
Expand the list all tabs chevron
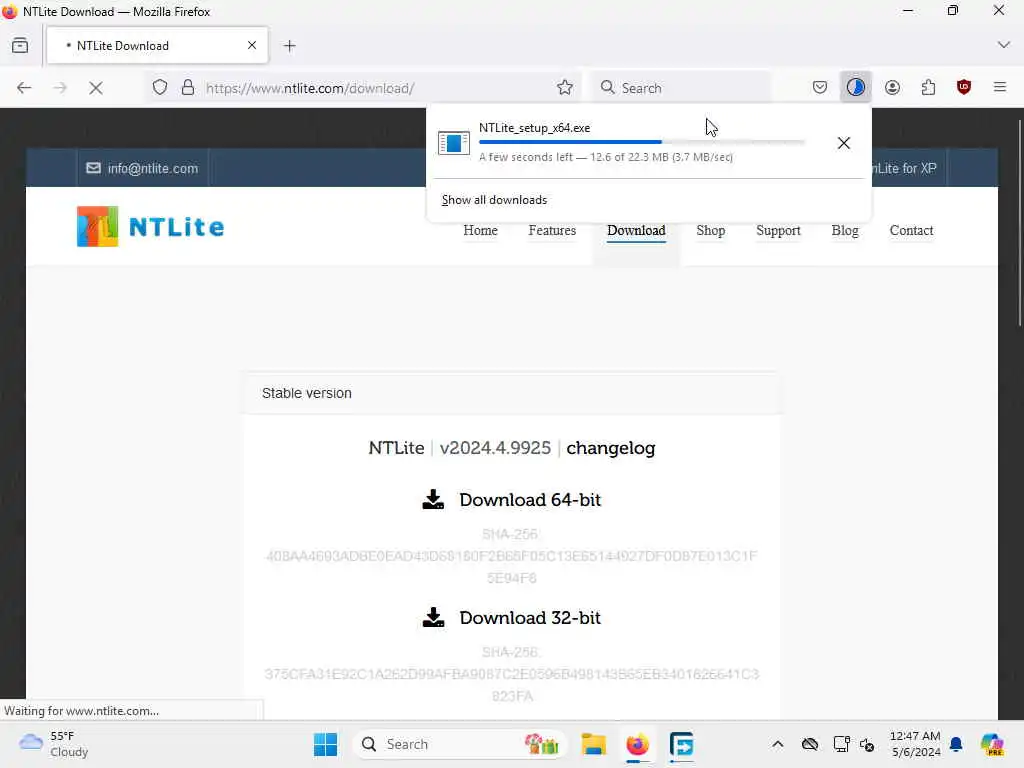click(x=1004, y=45)
